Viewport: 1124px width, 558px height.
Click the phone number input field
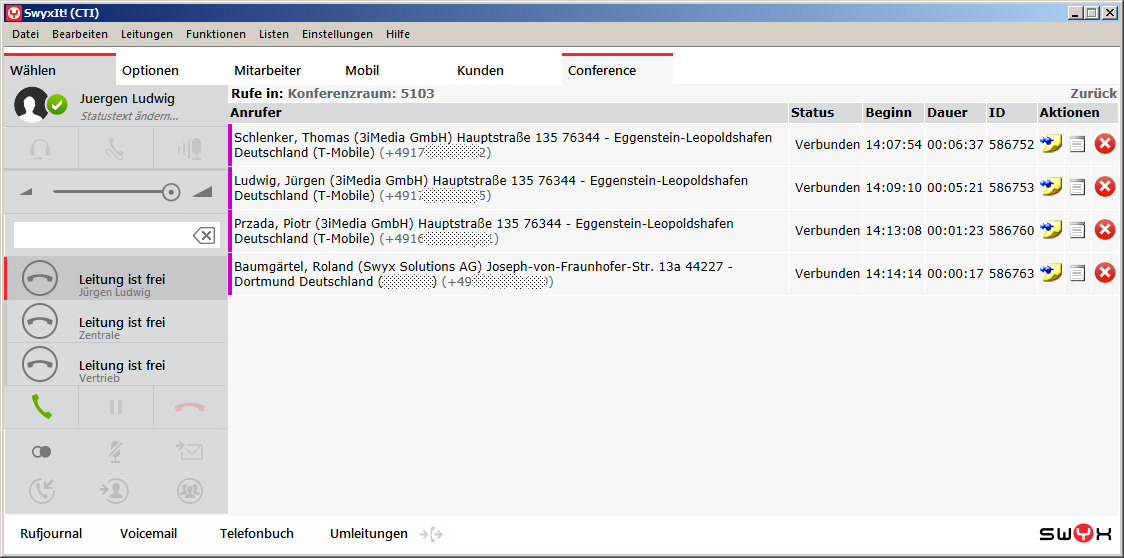pyautogui.click(x=101, y=235)
